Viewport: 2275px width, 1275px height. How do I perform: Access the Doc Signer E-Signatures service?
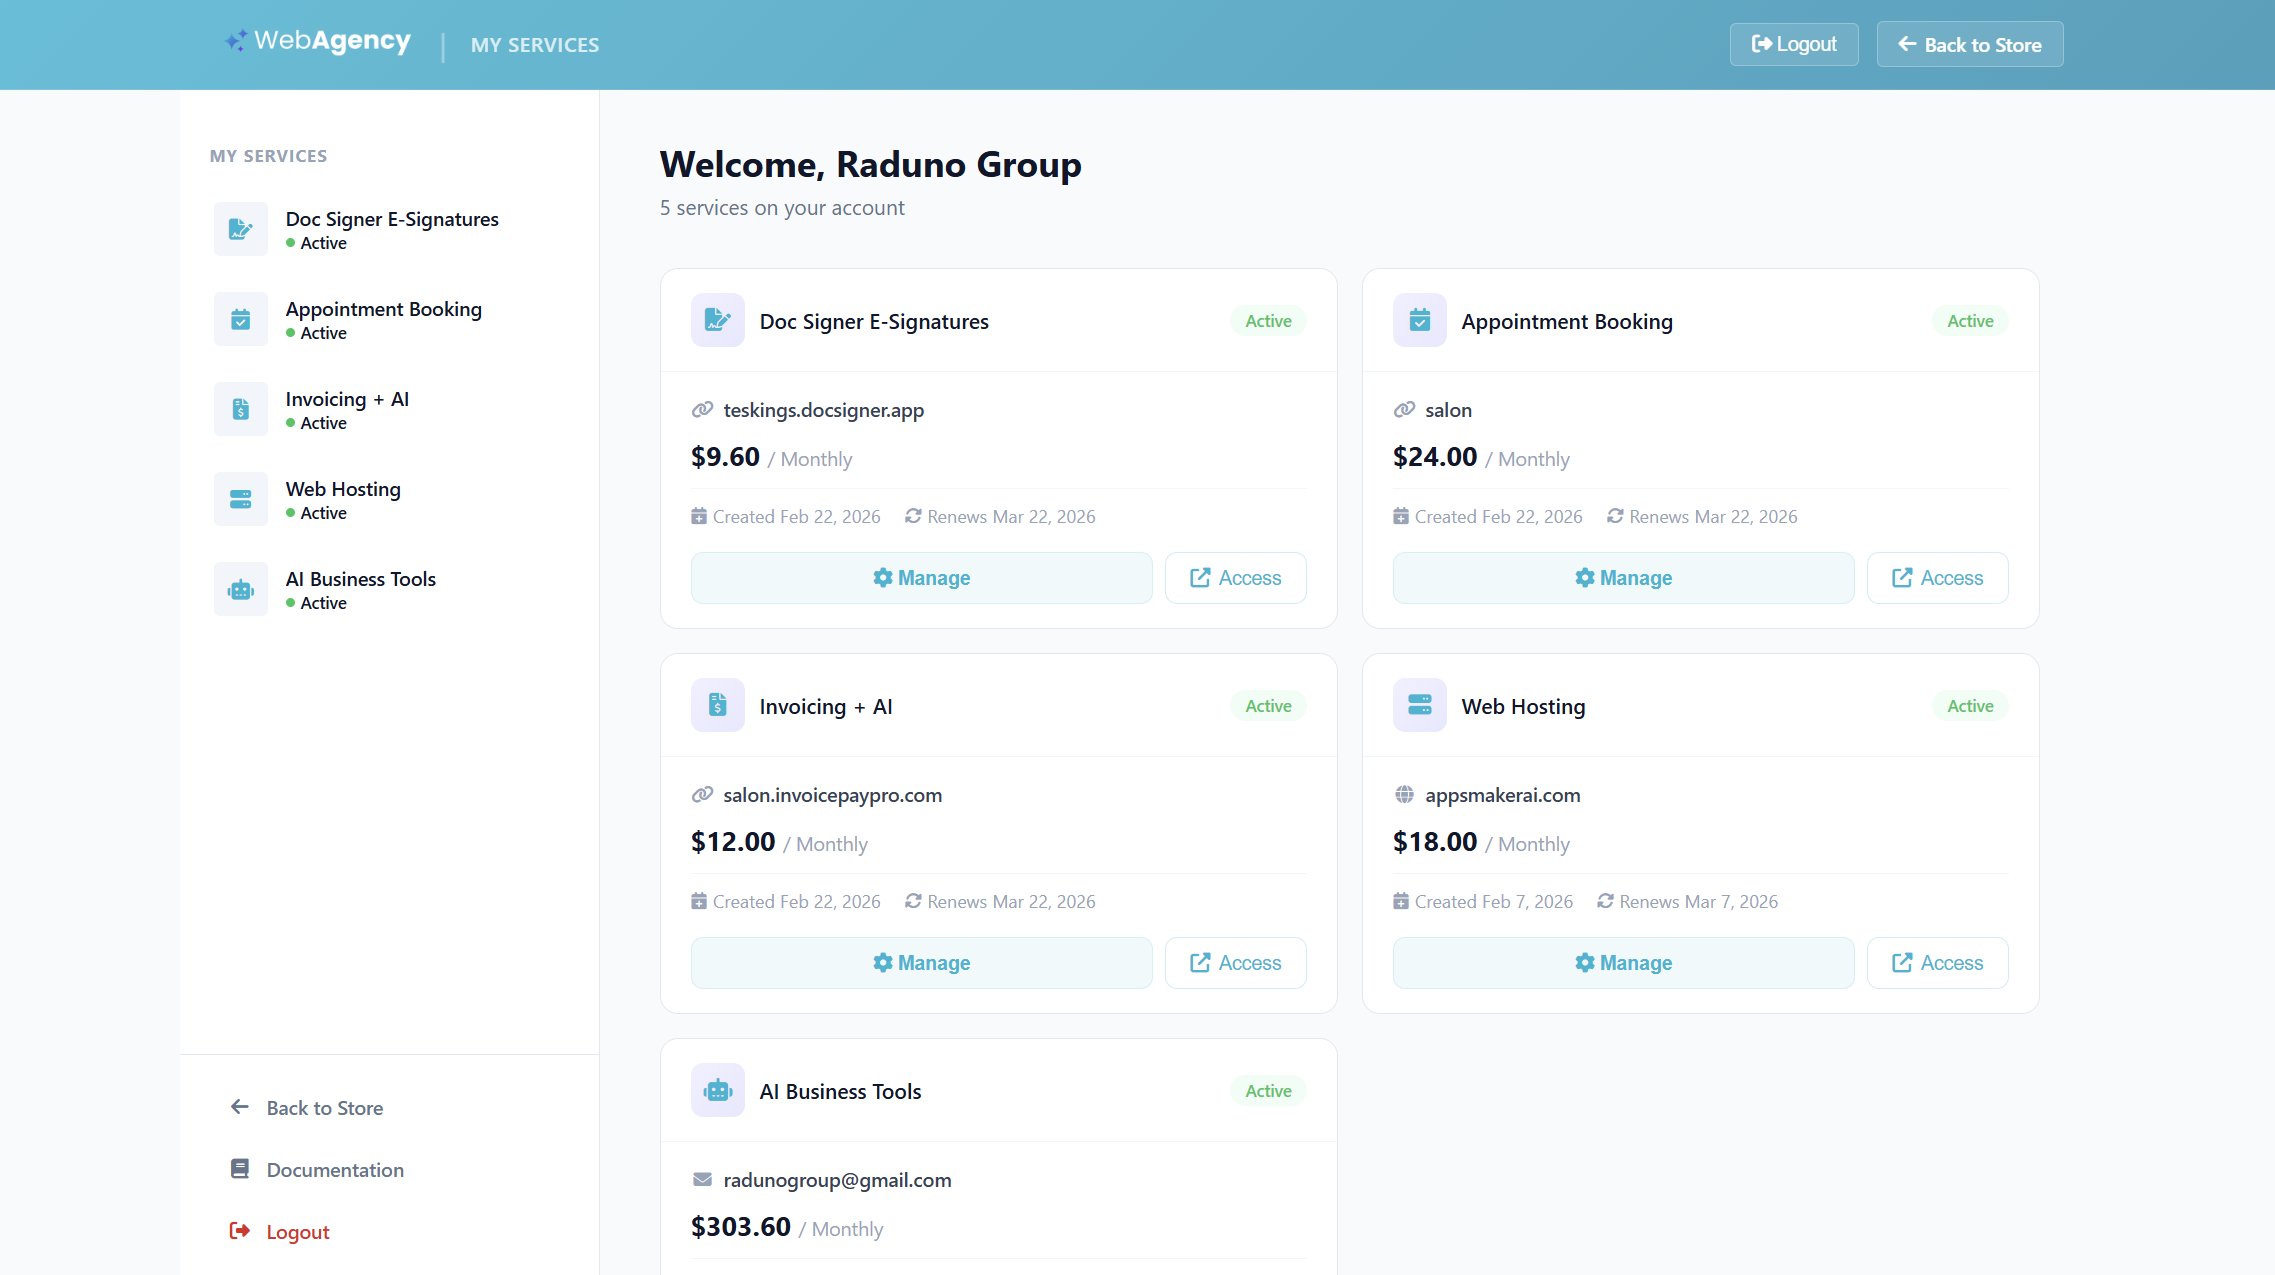click(1235, 577)
